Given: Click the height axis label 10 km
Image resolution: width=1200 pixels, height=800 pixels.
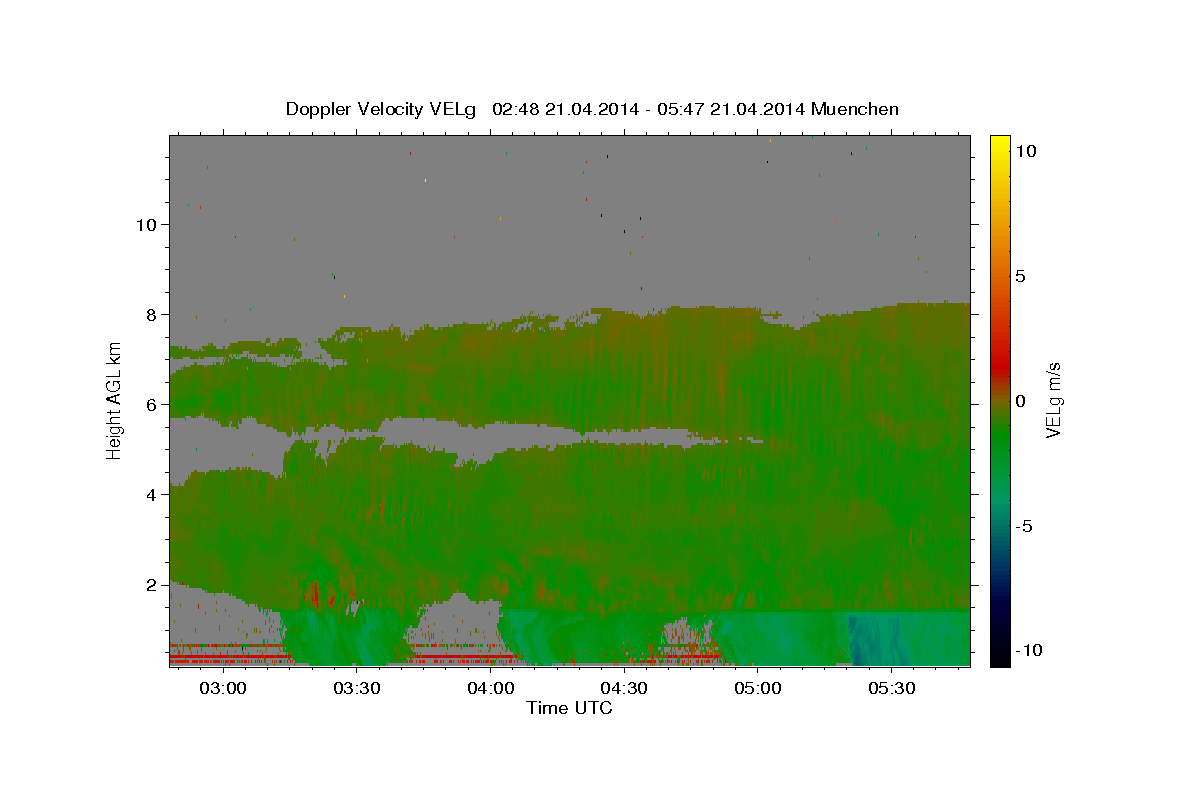Looking at the screenshot, I should point(147,225).
